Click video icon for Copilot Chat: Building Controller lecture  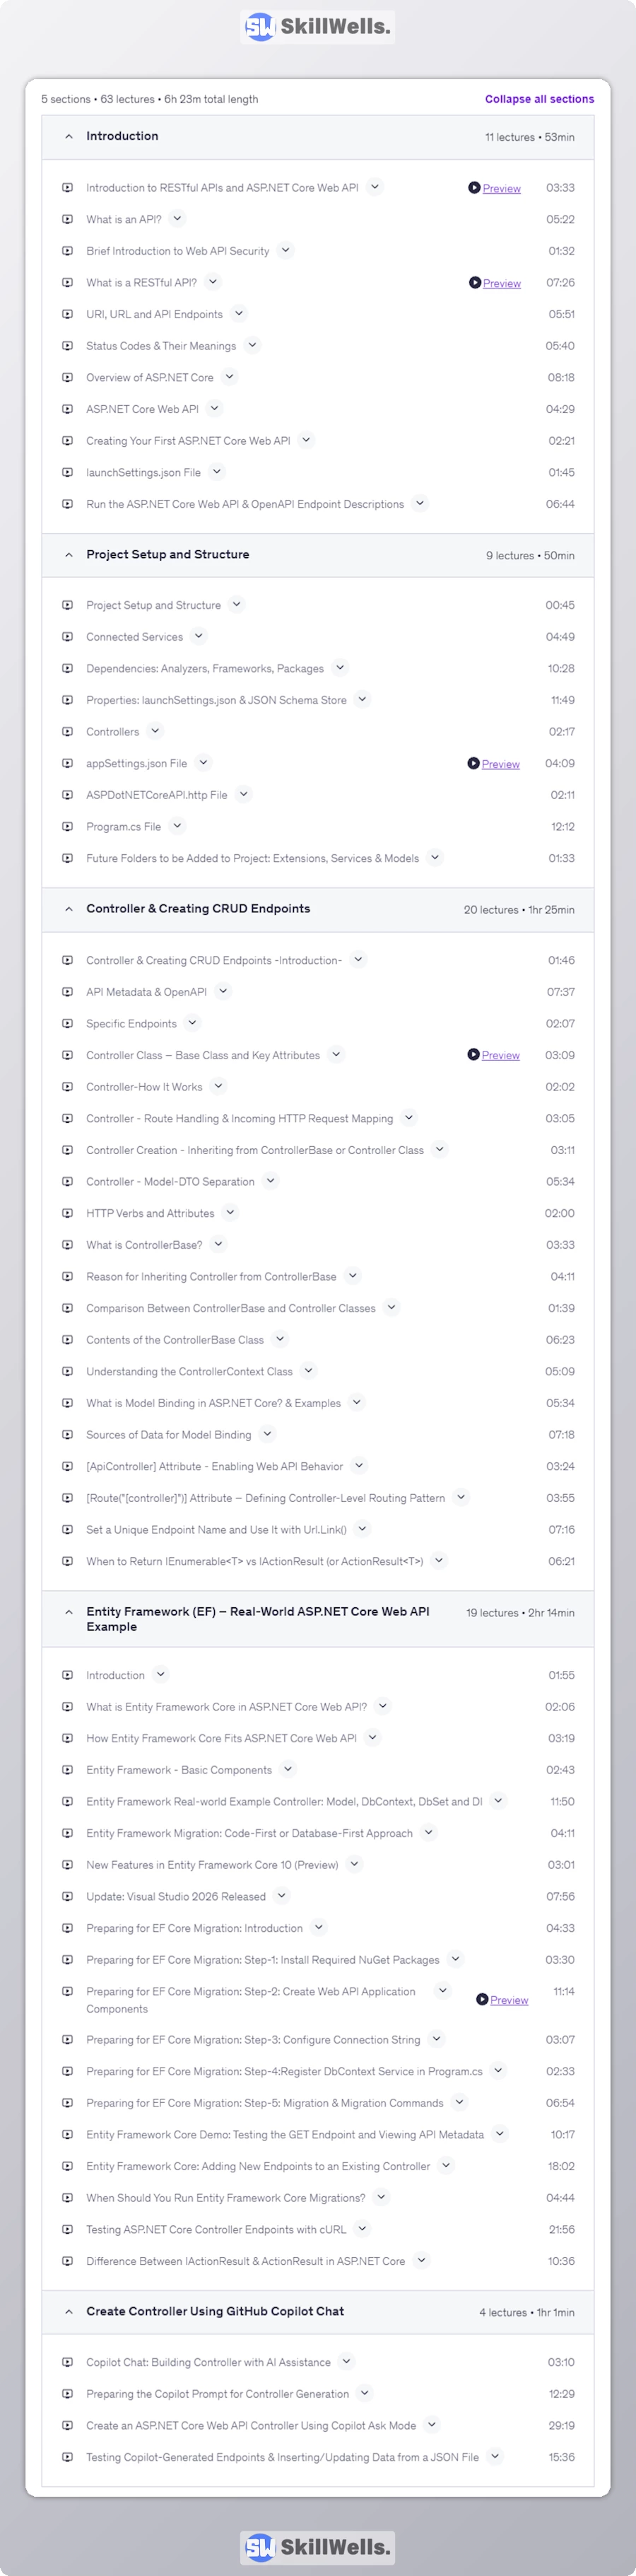(x=67, y=2363)
